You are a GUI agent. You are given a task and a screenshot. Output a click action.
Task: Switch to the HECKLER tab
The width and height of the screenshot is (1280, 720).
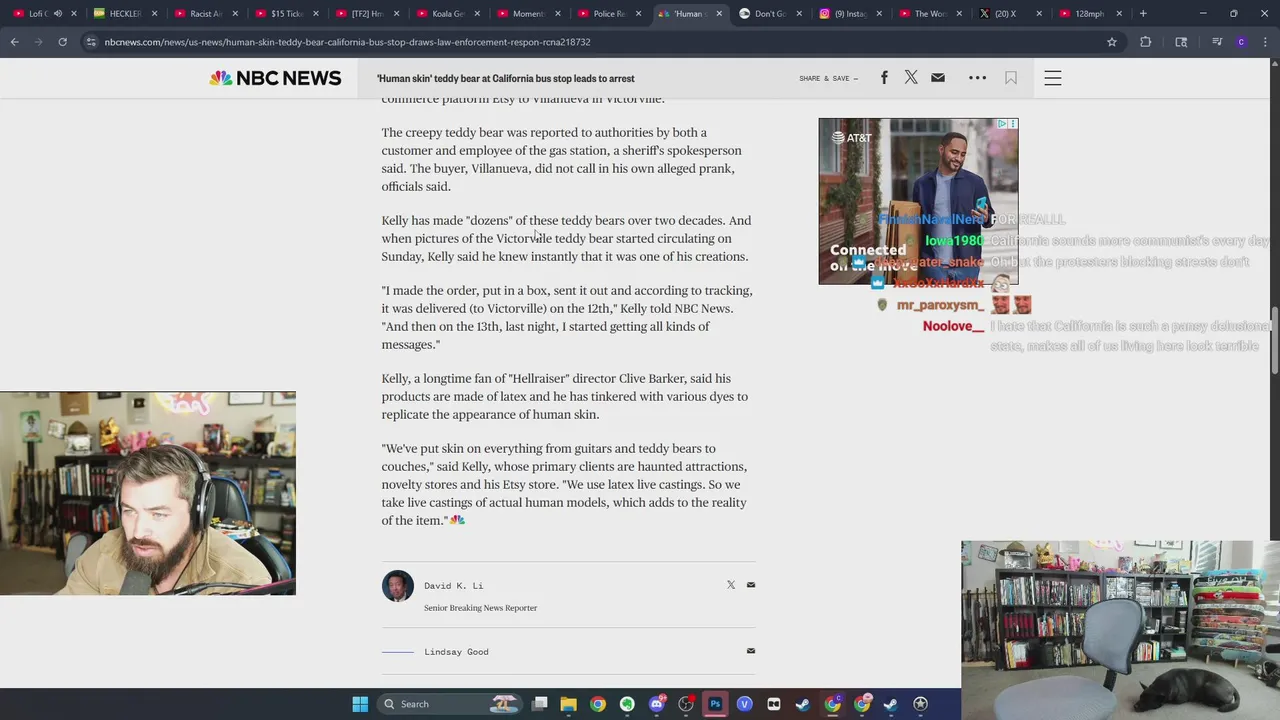click(x=125, y=14)
